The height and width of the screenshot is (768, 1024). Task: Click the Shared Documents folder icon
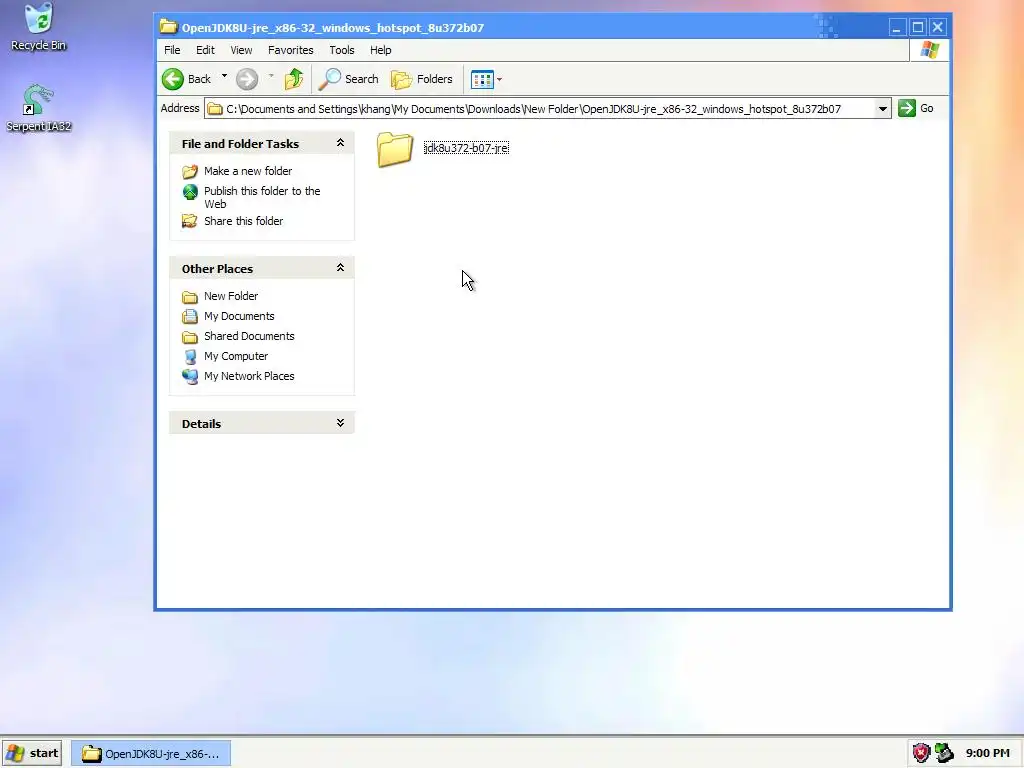pos(190,337)
